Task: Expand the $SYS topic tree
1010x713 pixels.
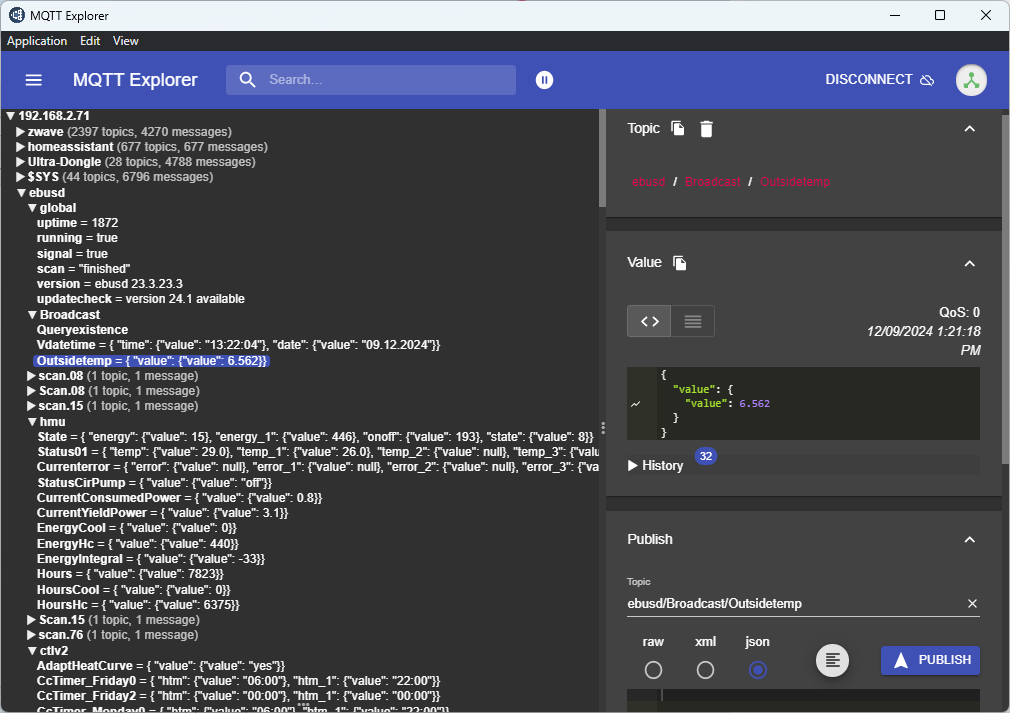Action: tap(21, 176)
